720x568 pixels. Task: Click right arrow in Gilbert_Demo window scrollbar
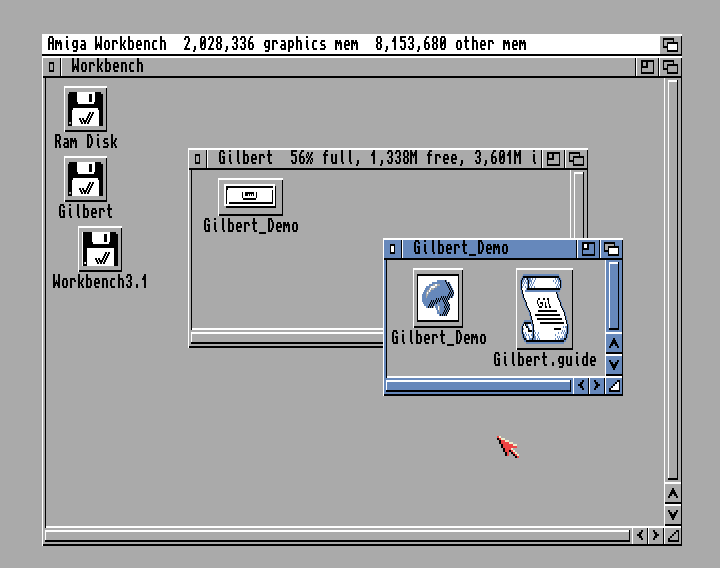pyautogui.click(x=597, y=385)
